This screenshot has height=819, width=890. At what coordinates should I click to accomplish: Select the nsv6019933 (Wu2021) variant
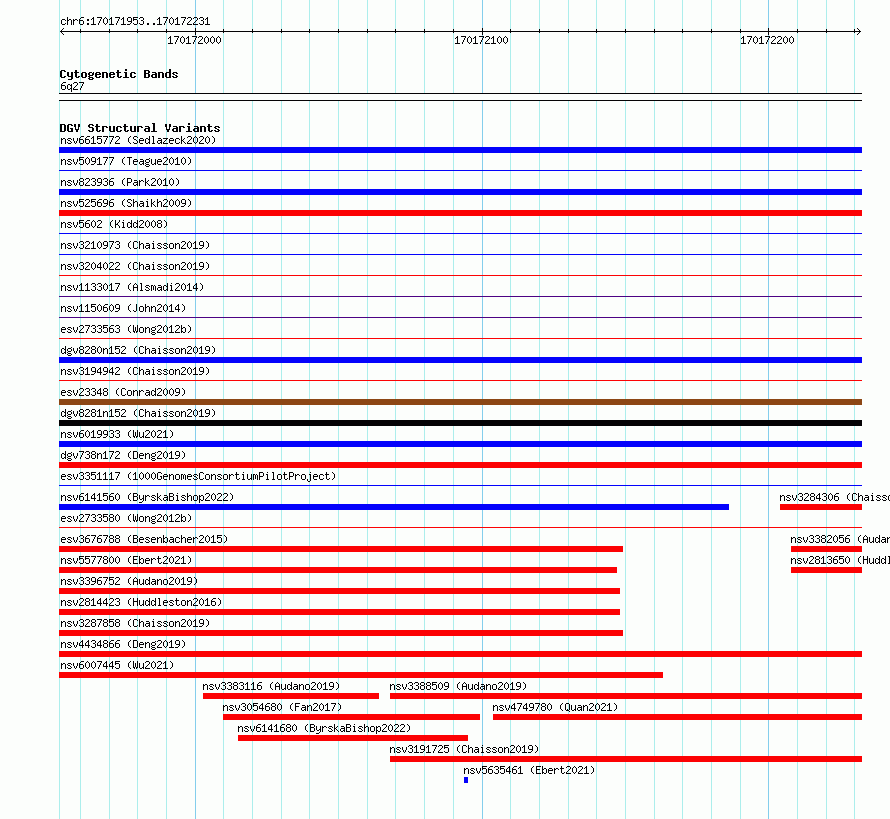click(117, 434)
